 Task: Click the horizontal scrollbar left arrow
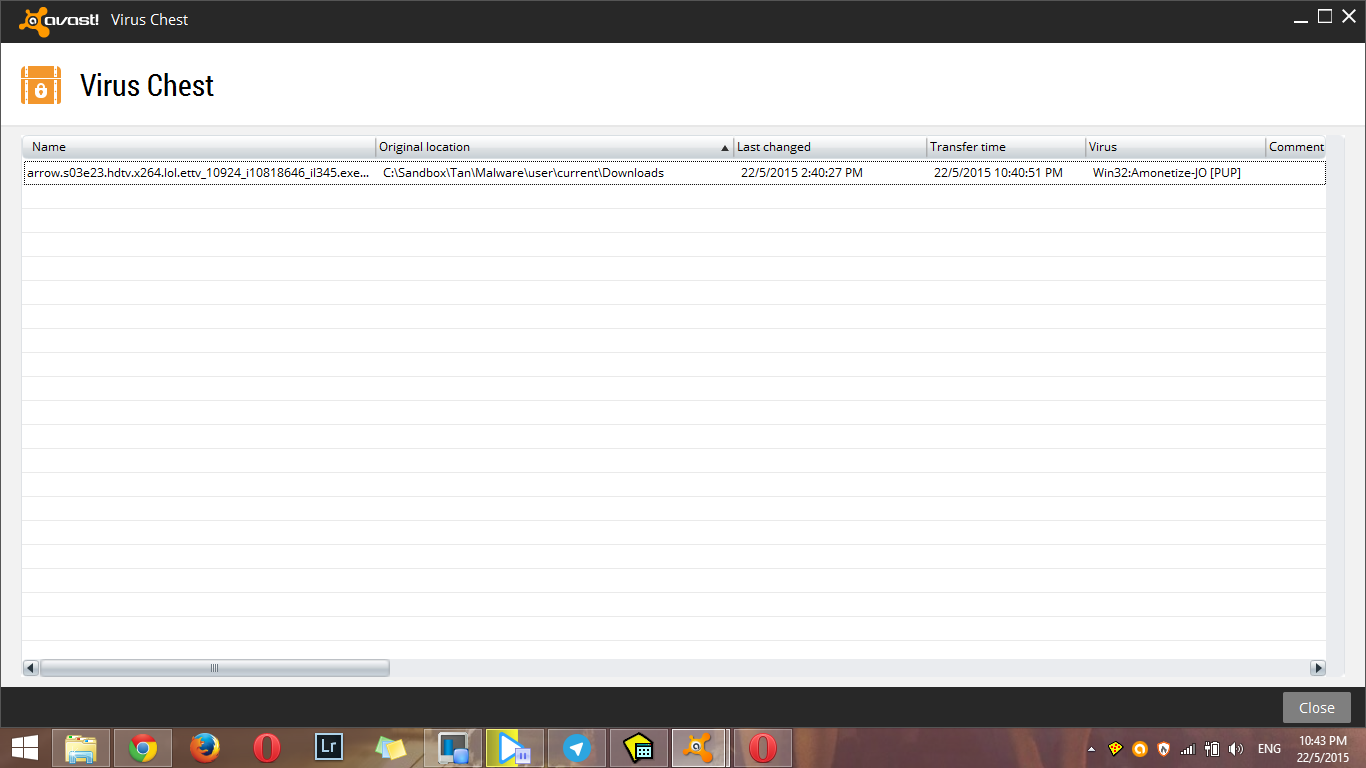coord(30,668)
